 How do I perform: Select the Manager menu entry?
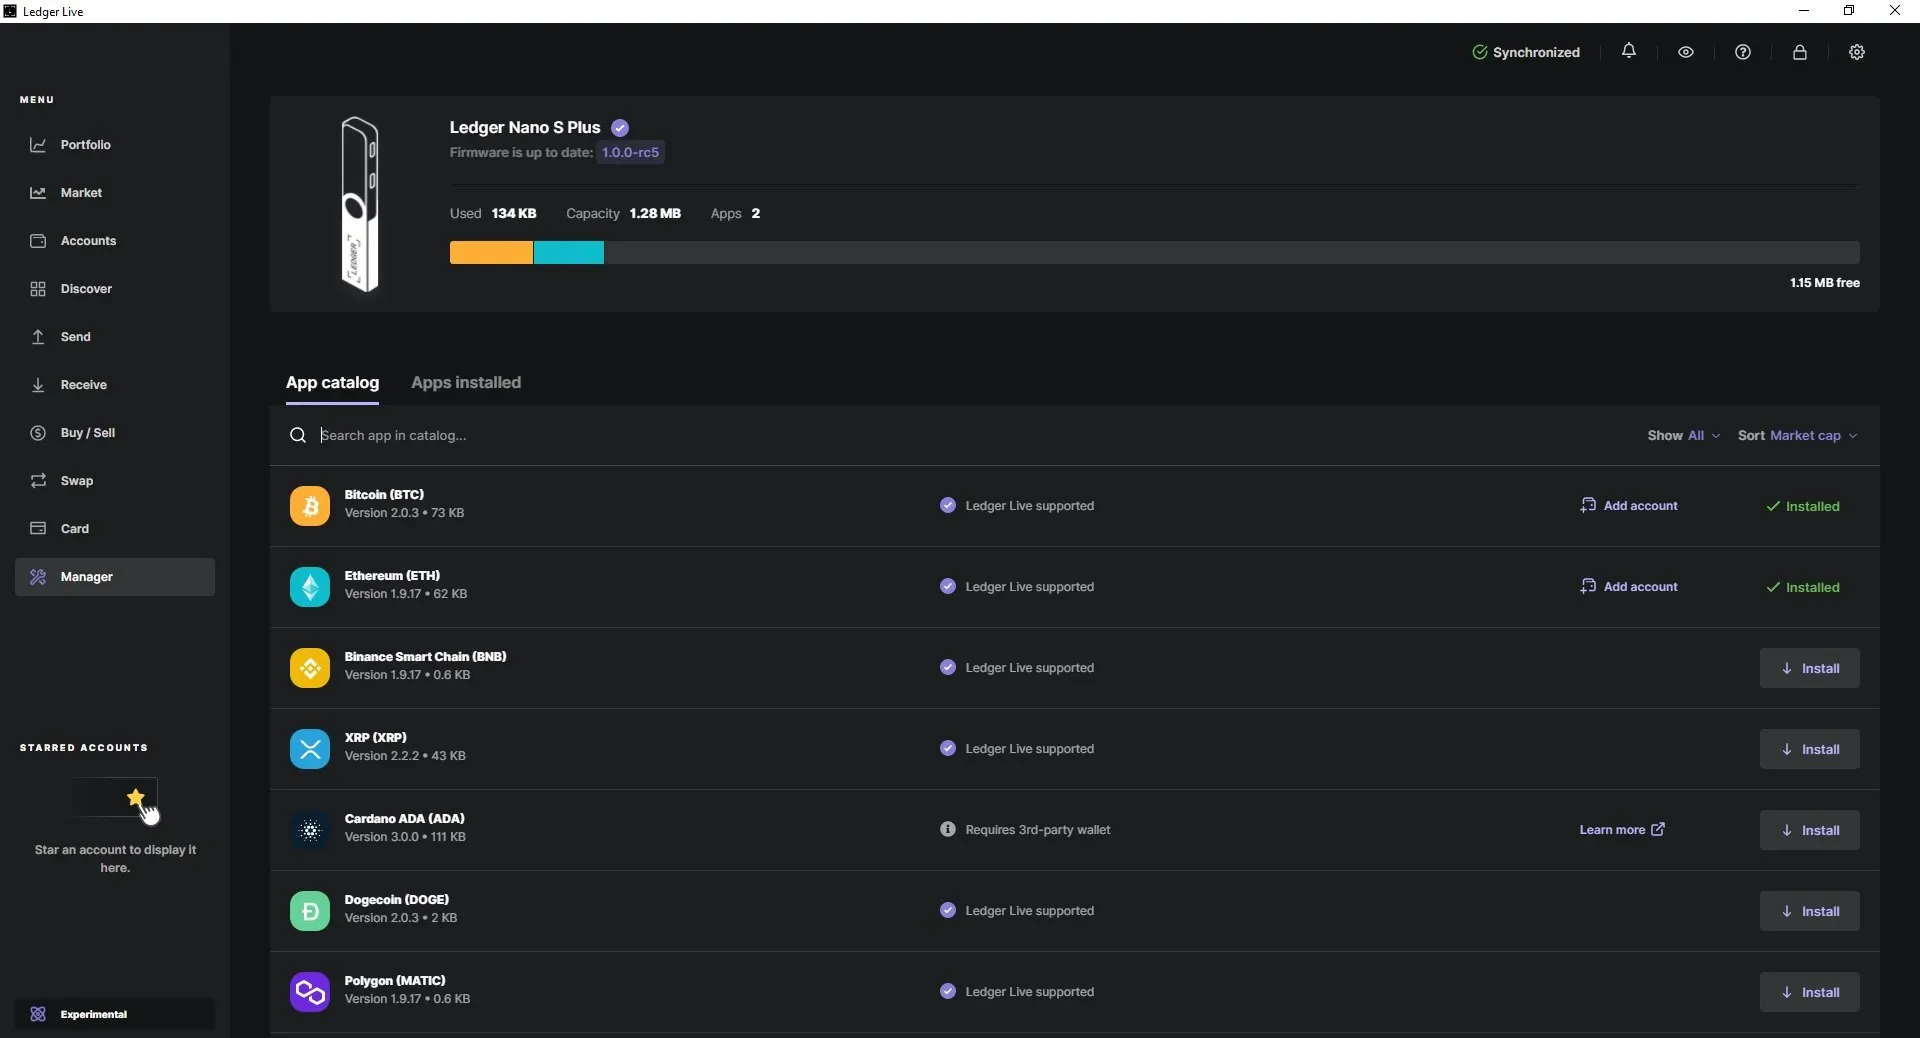point(86,577)
